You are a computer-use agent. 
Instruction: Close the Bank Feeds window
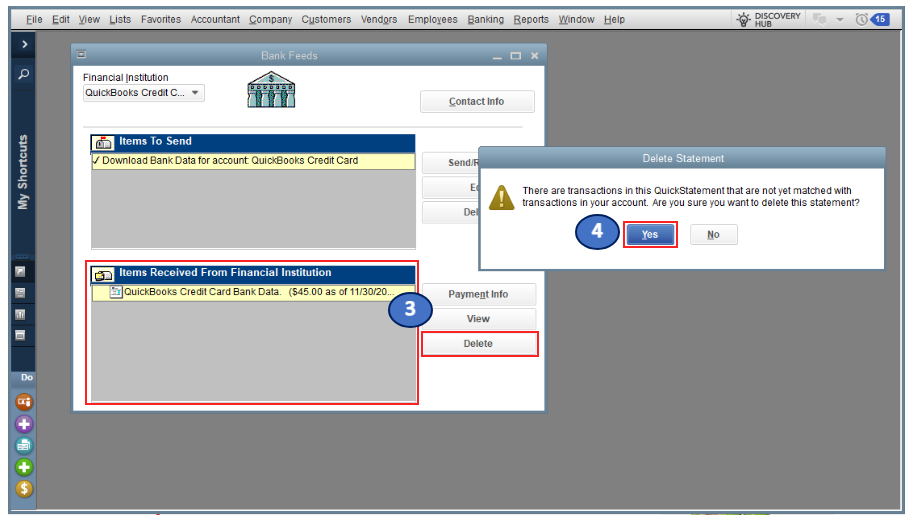tap(535, 56)
